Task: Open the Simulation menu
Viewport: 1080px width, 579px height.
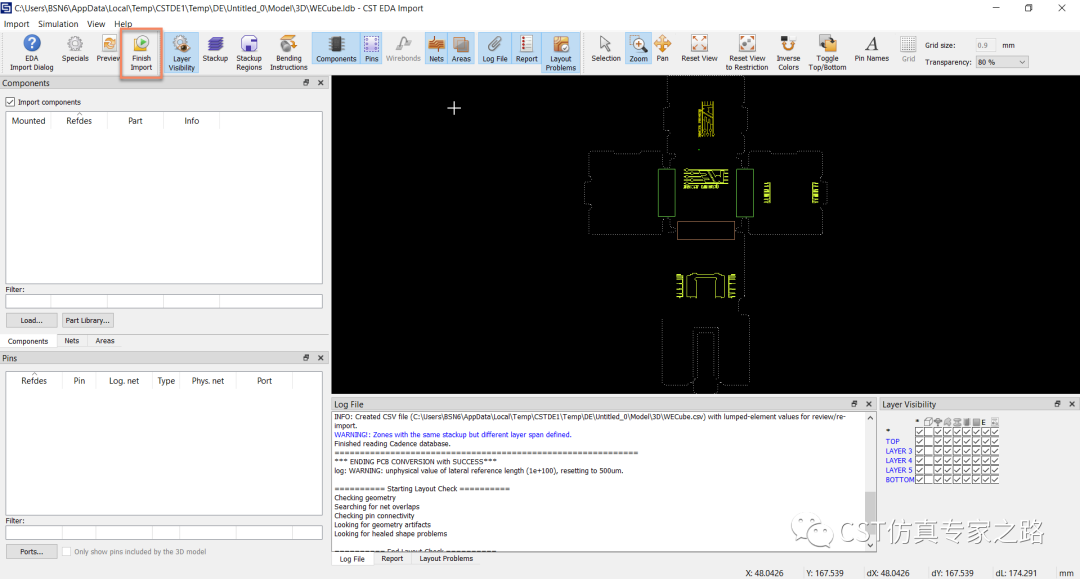Action: (58, 24)
